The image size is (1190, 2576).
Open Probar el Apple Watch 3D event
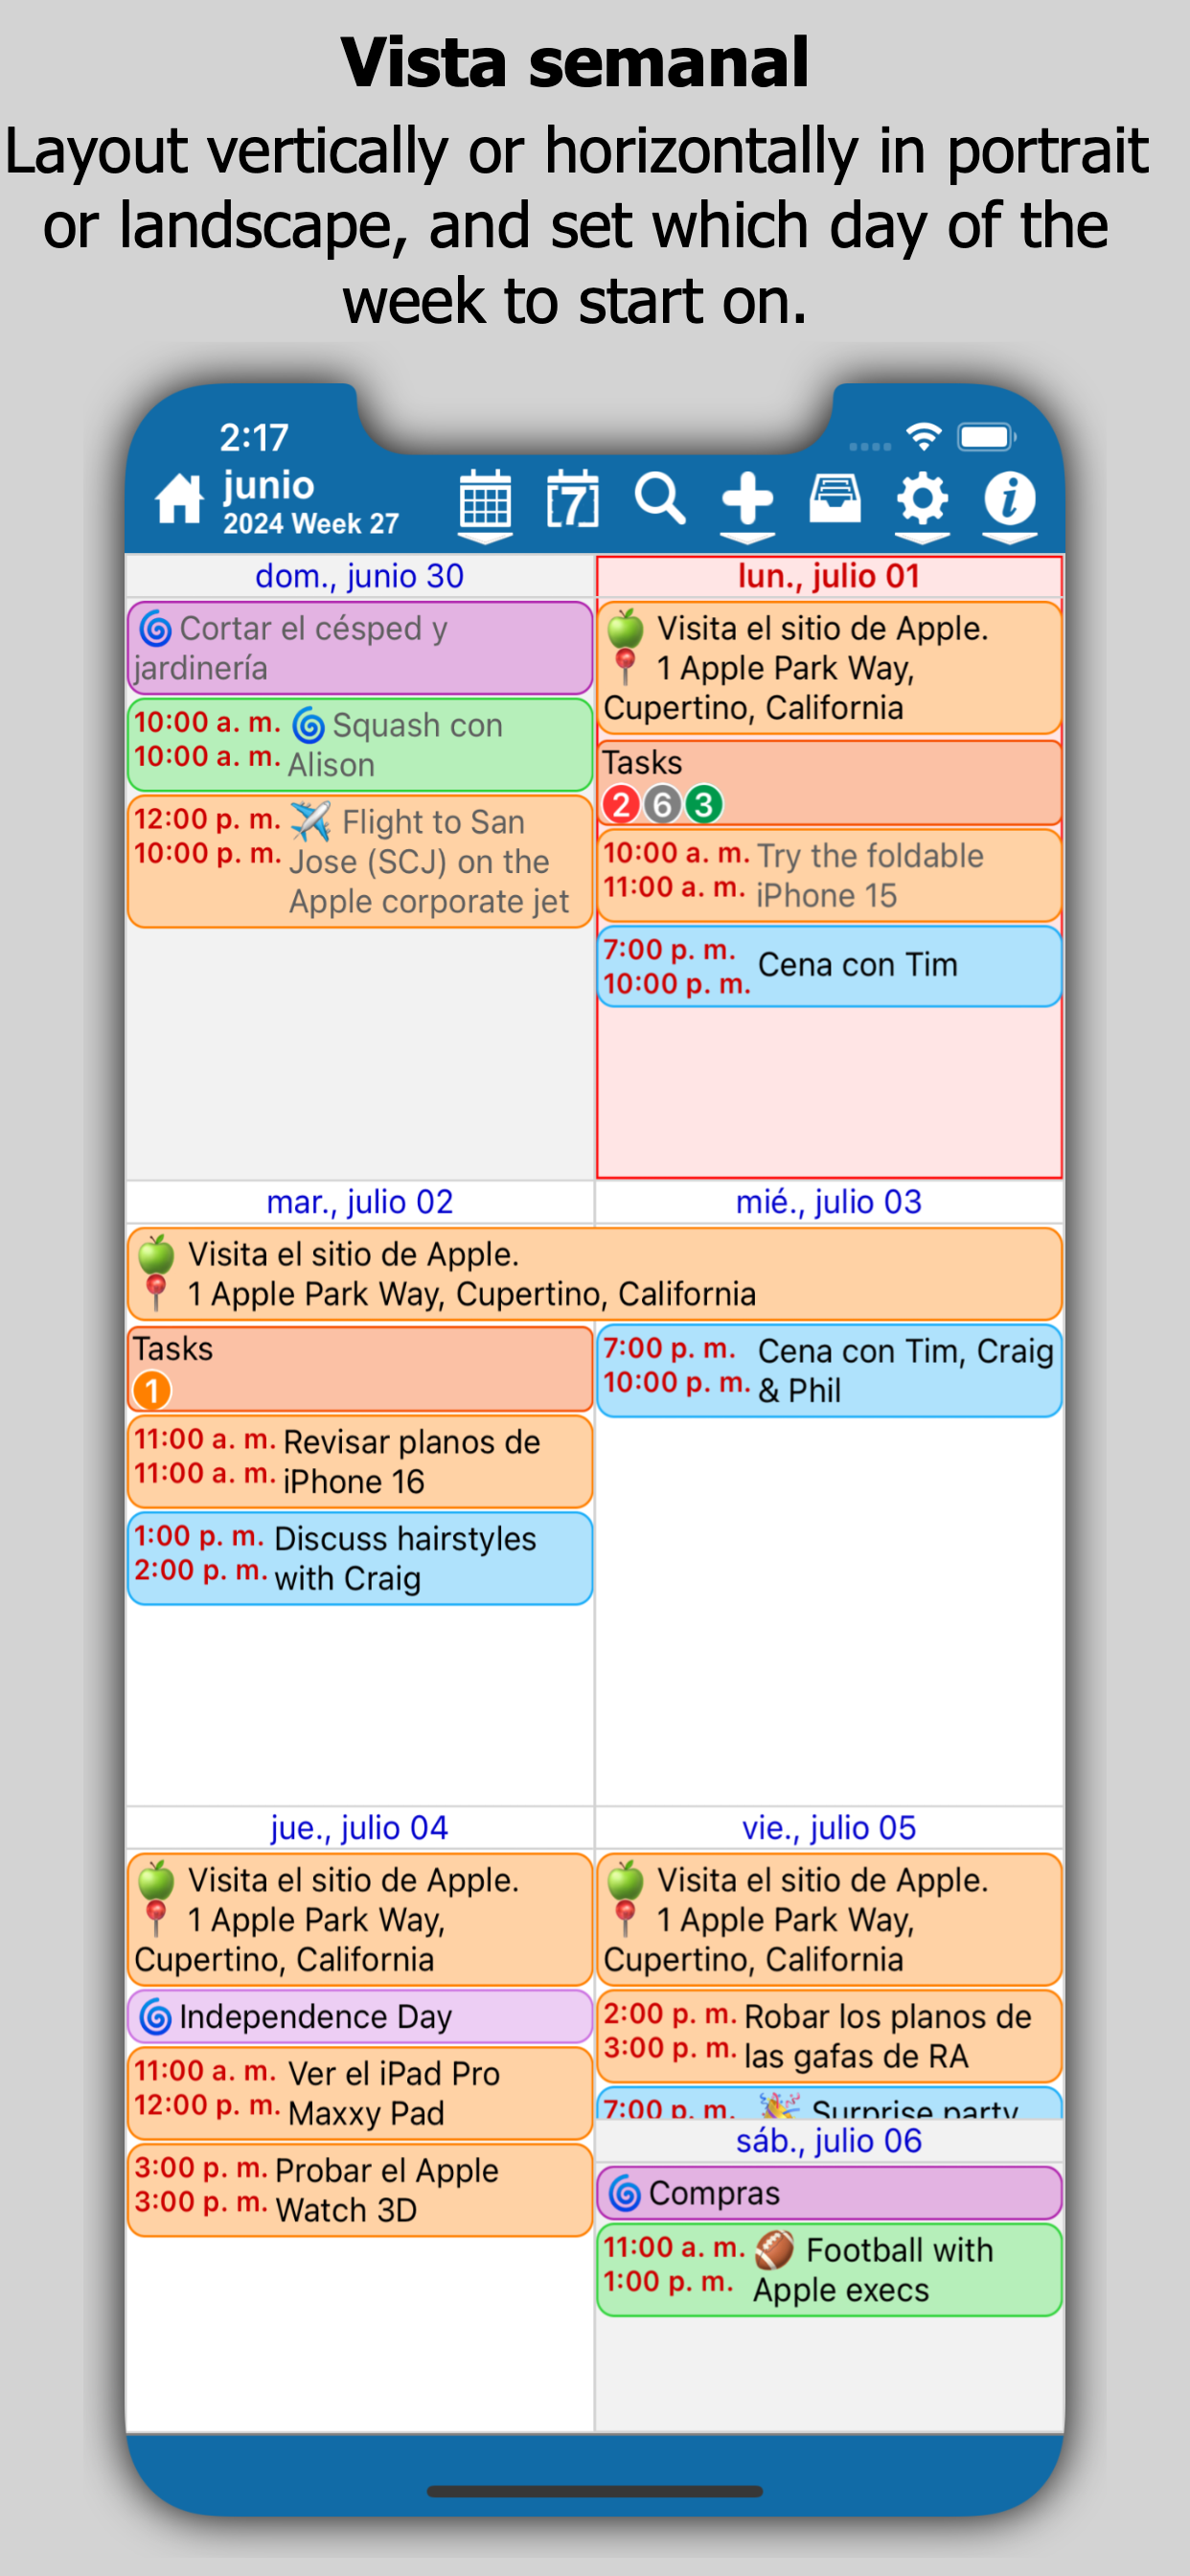(360, 2190)
